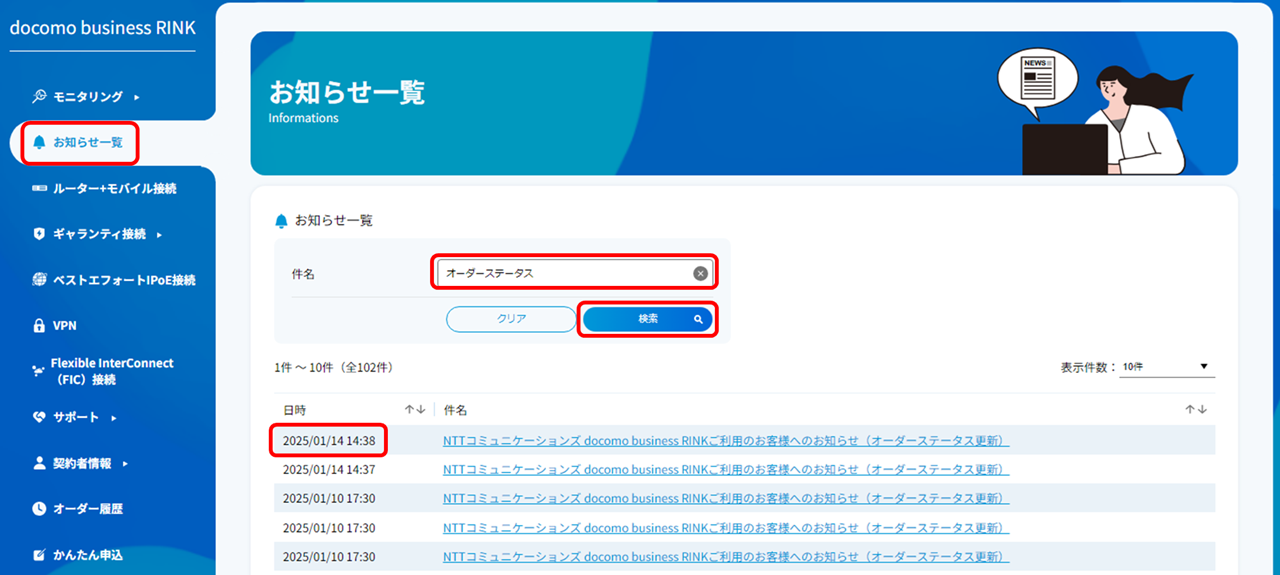Click the Flexible InterConnect network icon
This screenshot has height=575, width=1280.
coord(39,371)
